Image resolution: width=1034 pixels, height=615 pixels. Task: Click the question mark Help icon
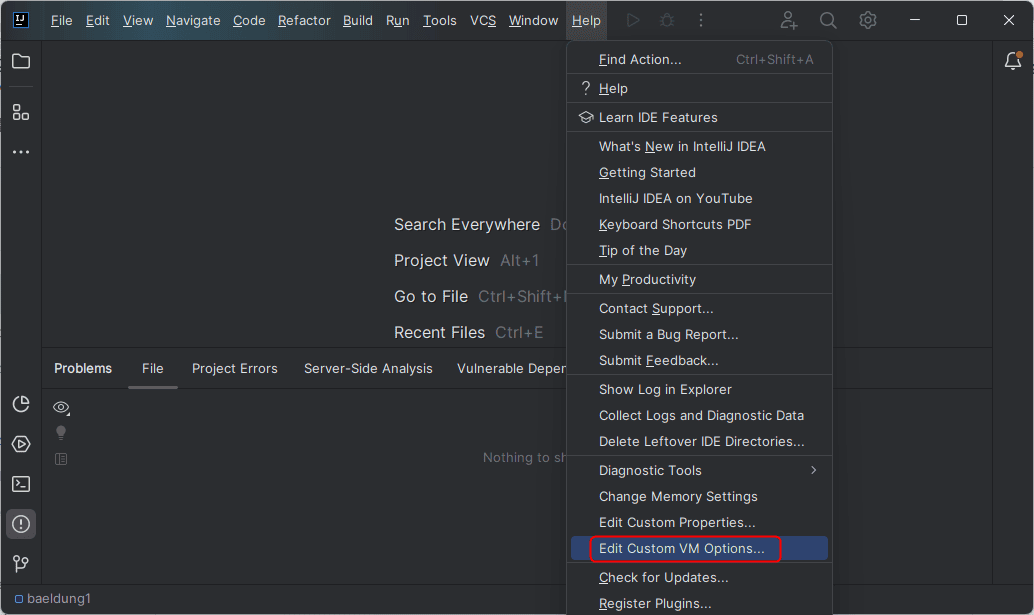pyautogui.click(x=586, y=88)
